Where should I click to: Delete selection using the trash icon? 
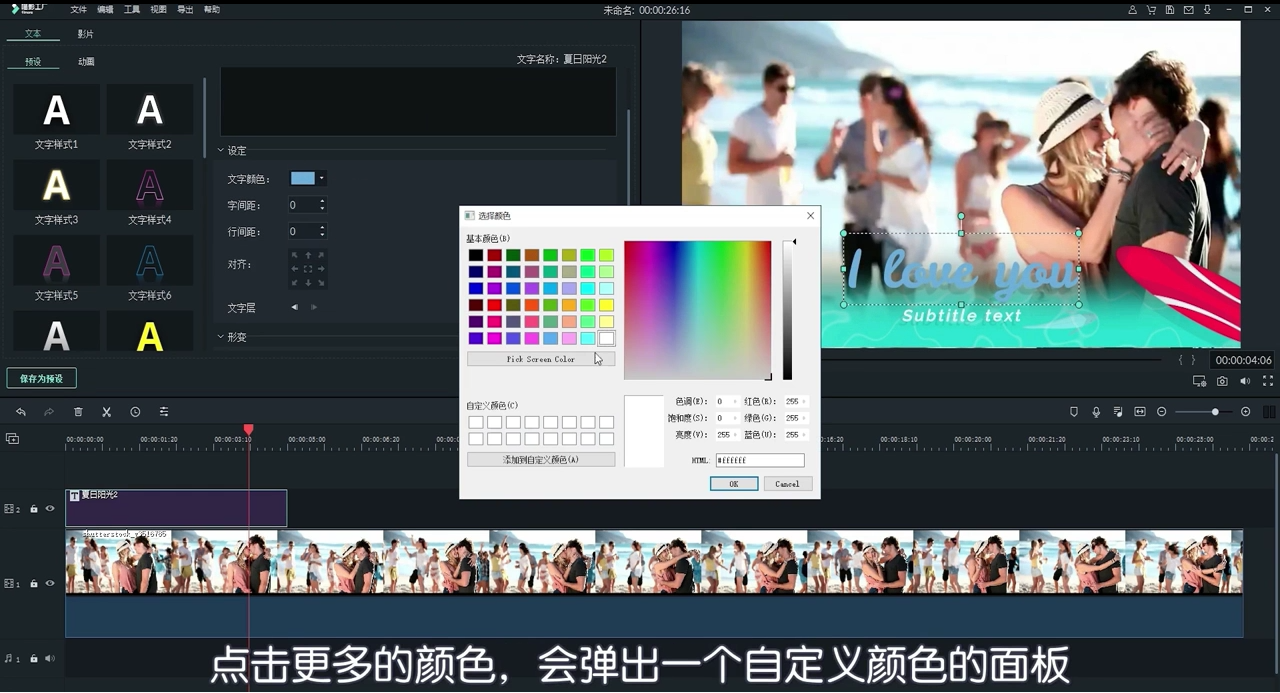coord(77,411)
